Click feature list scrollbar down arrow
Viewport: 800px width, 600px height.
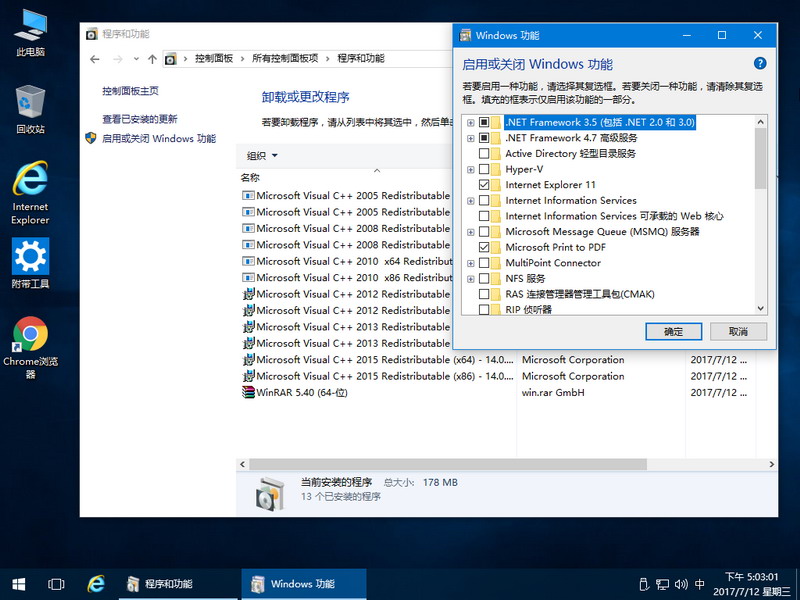click(760, 308)
